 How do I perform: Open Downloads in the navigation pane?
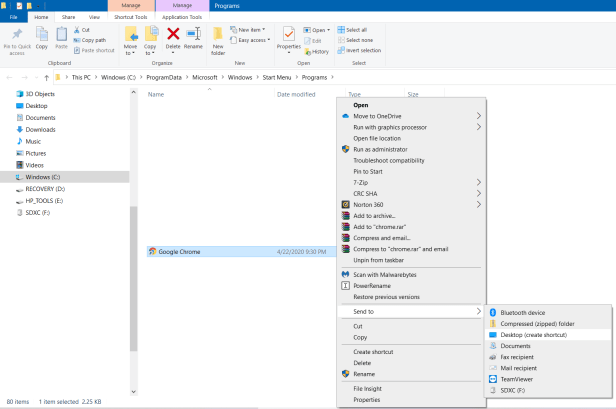point(40,129)
